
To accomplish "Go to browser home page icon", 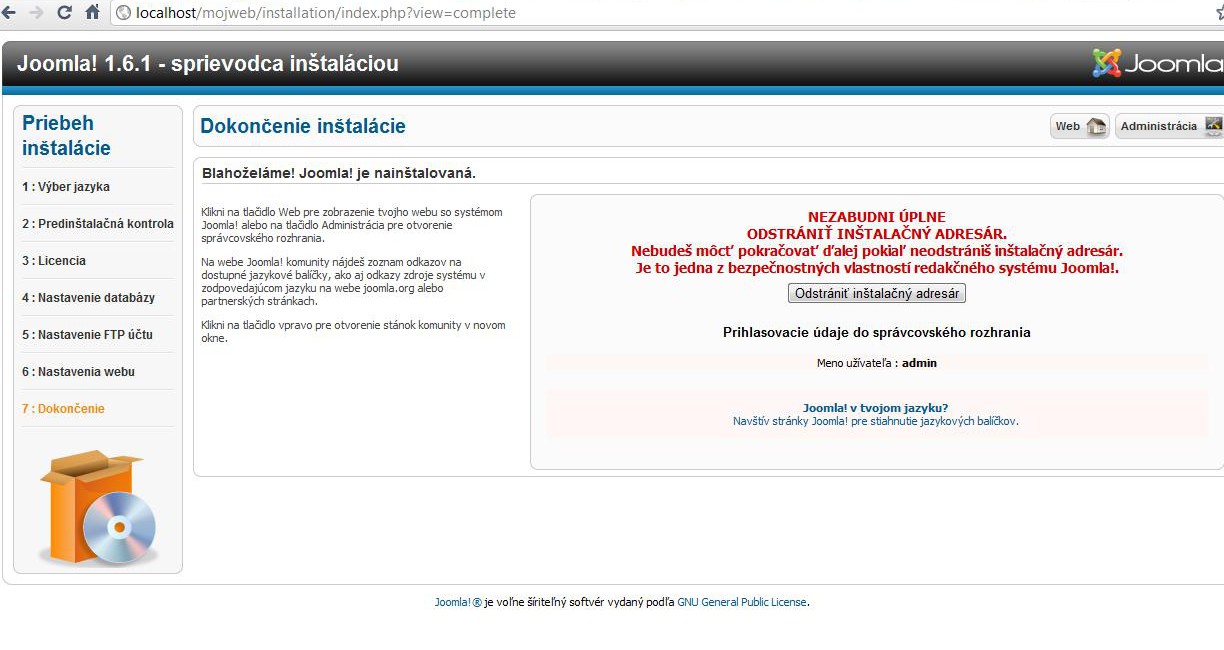I will click(x=92, y=13).
